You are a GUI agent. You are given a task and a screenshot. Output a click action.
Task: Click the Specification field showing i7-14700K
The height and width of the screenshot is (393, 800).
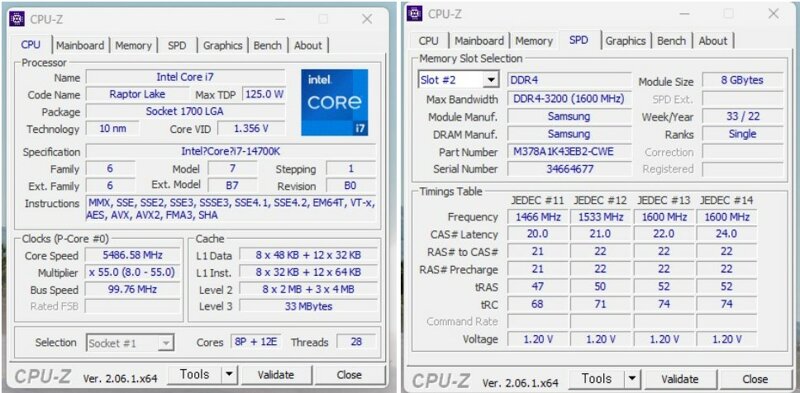[x=231, y=152]
